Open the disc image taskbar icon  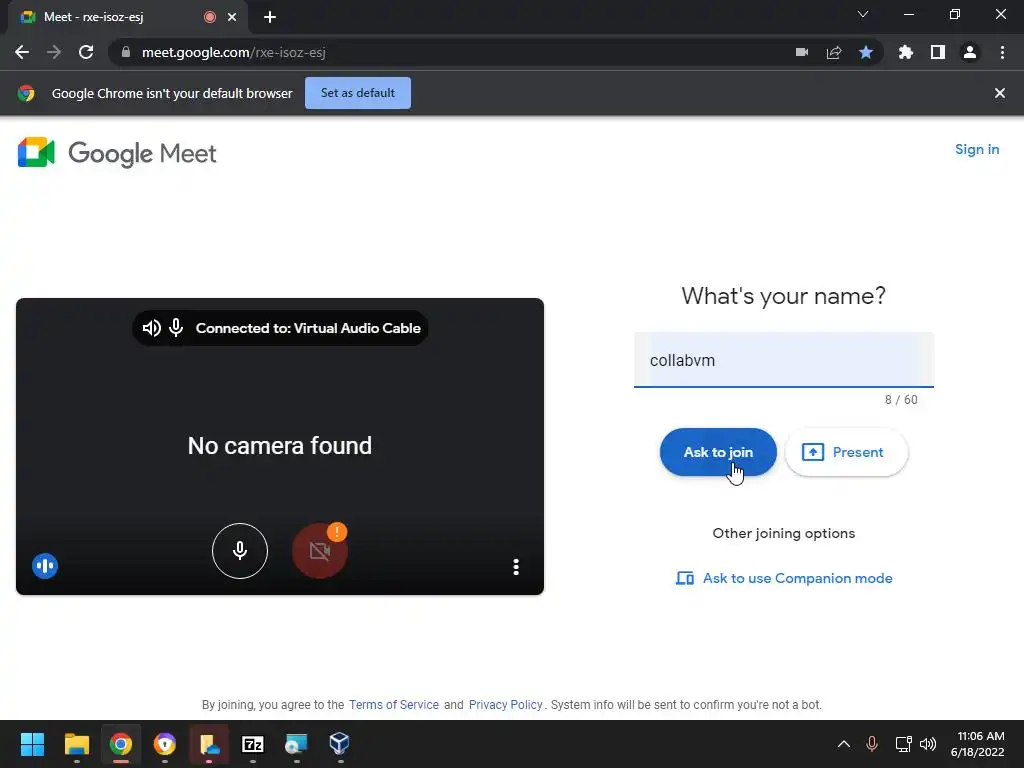[296, 744]
